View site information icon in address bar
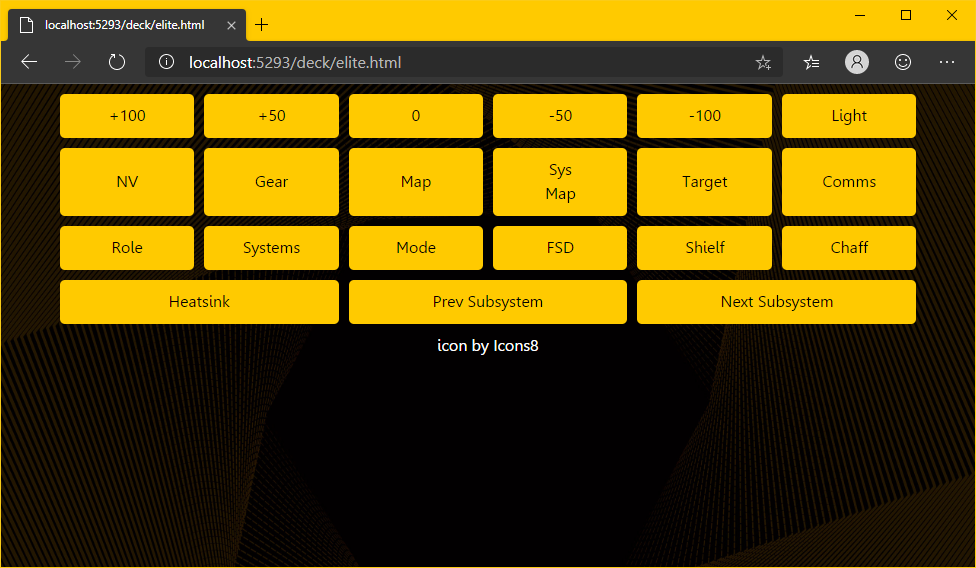The height and width of the screenshot is (568, 976). 167,62
